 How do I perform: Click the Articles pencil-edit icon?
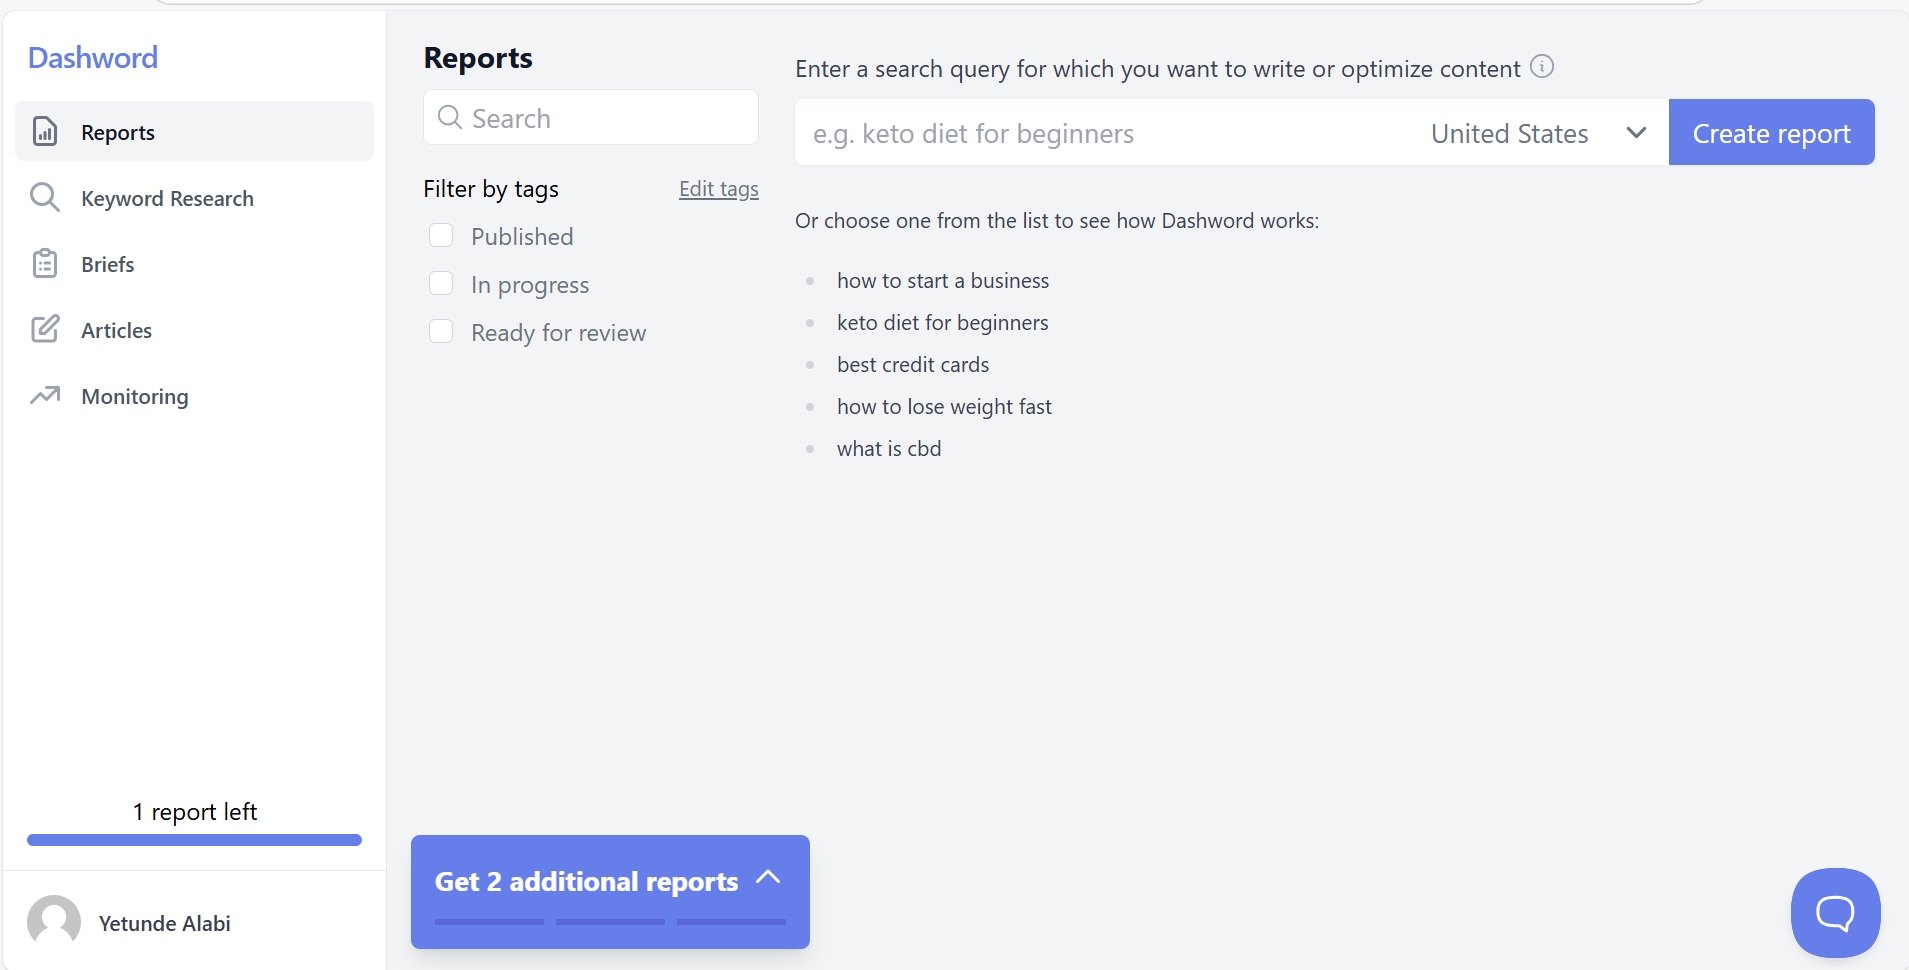(x=45, y=329)
